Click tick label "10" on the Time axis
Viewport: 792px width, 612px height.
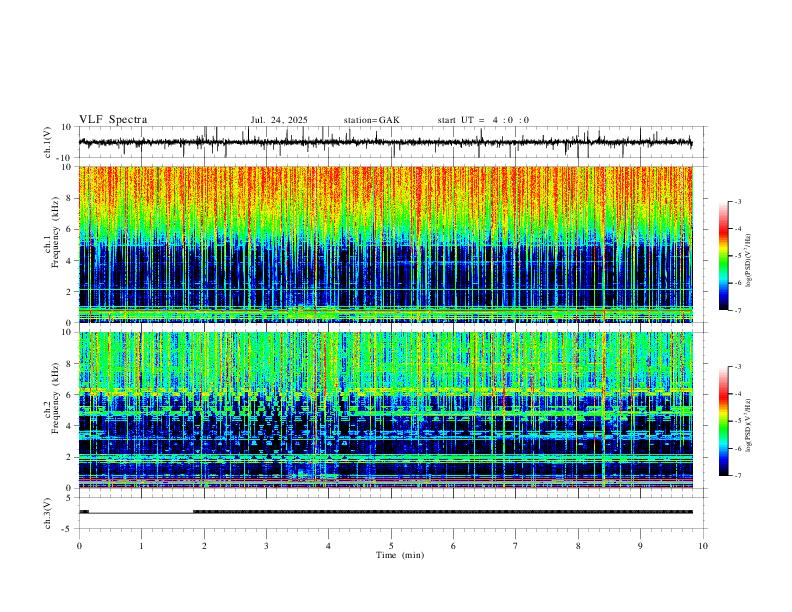(703, 546)
